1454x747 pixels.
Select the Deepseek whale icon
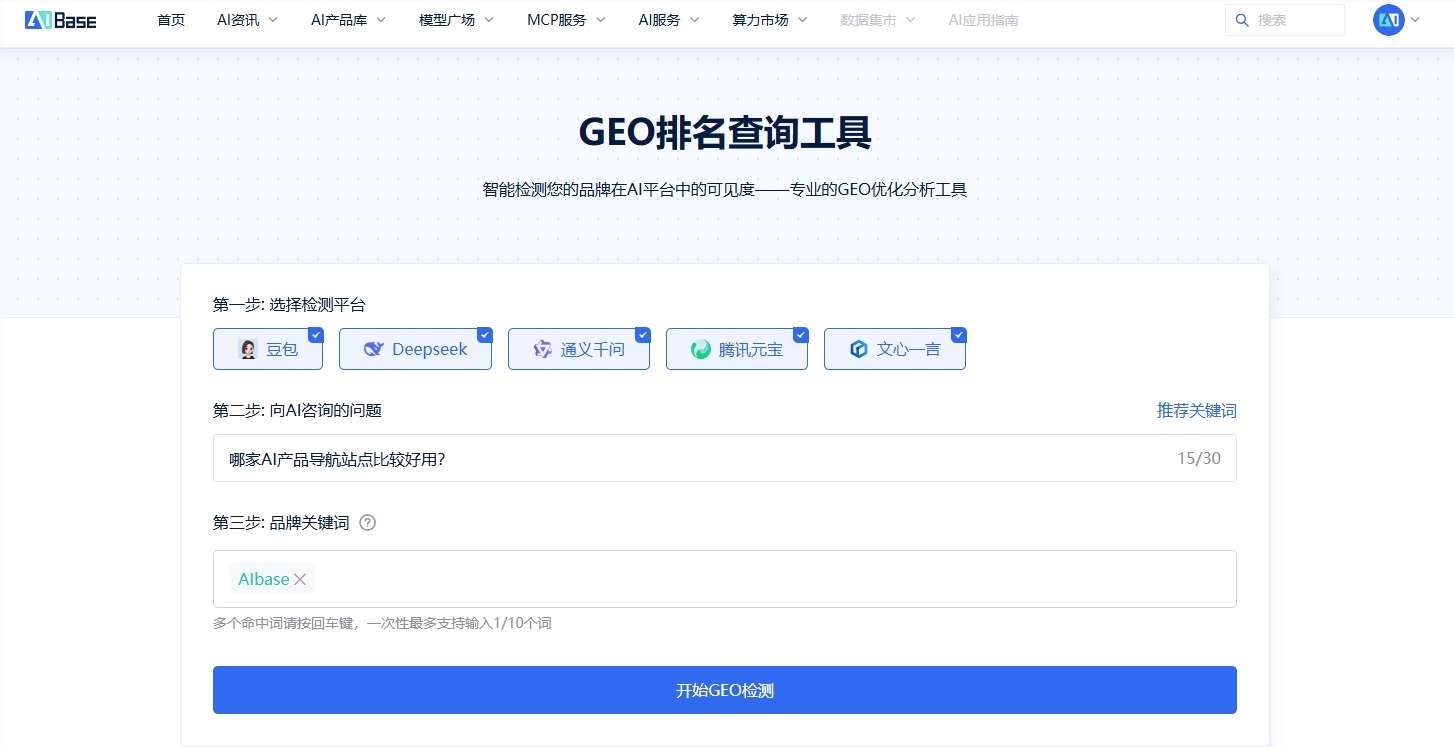pyautogui.click(x=373, y=349)
